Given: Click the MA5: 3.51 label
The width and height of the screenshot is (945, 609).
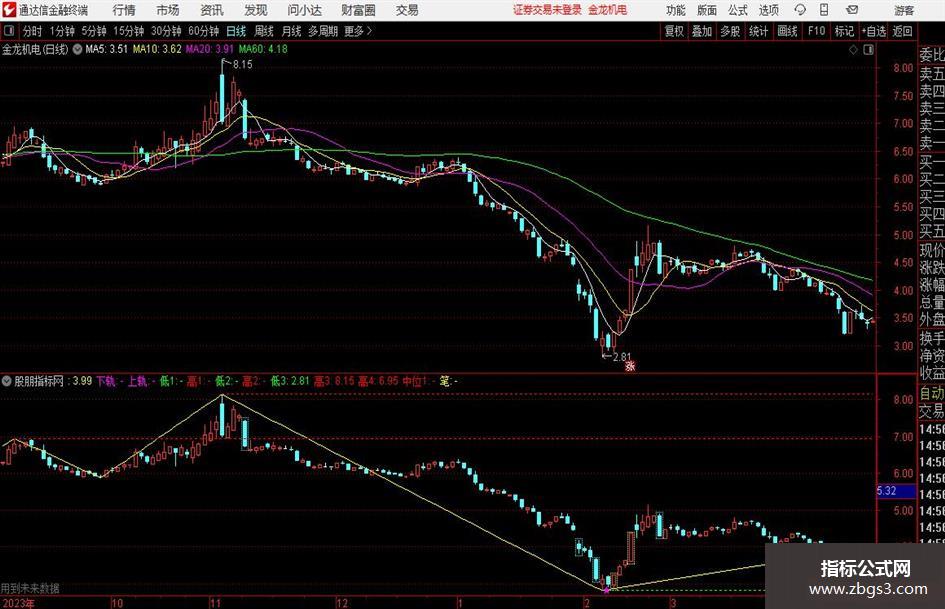Looking at the screenshot, I should [107, 49].
